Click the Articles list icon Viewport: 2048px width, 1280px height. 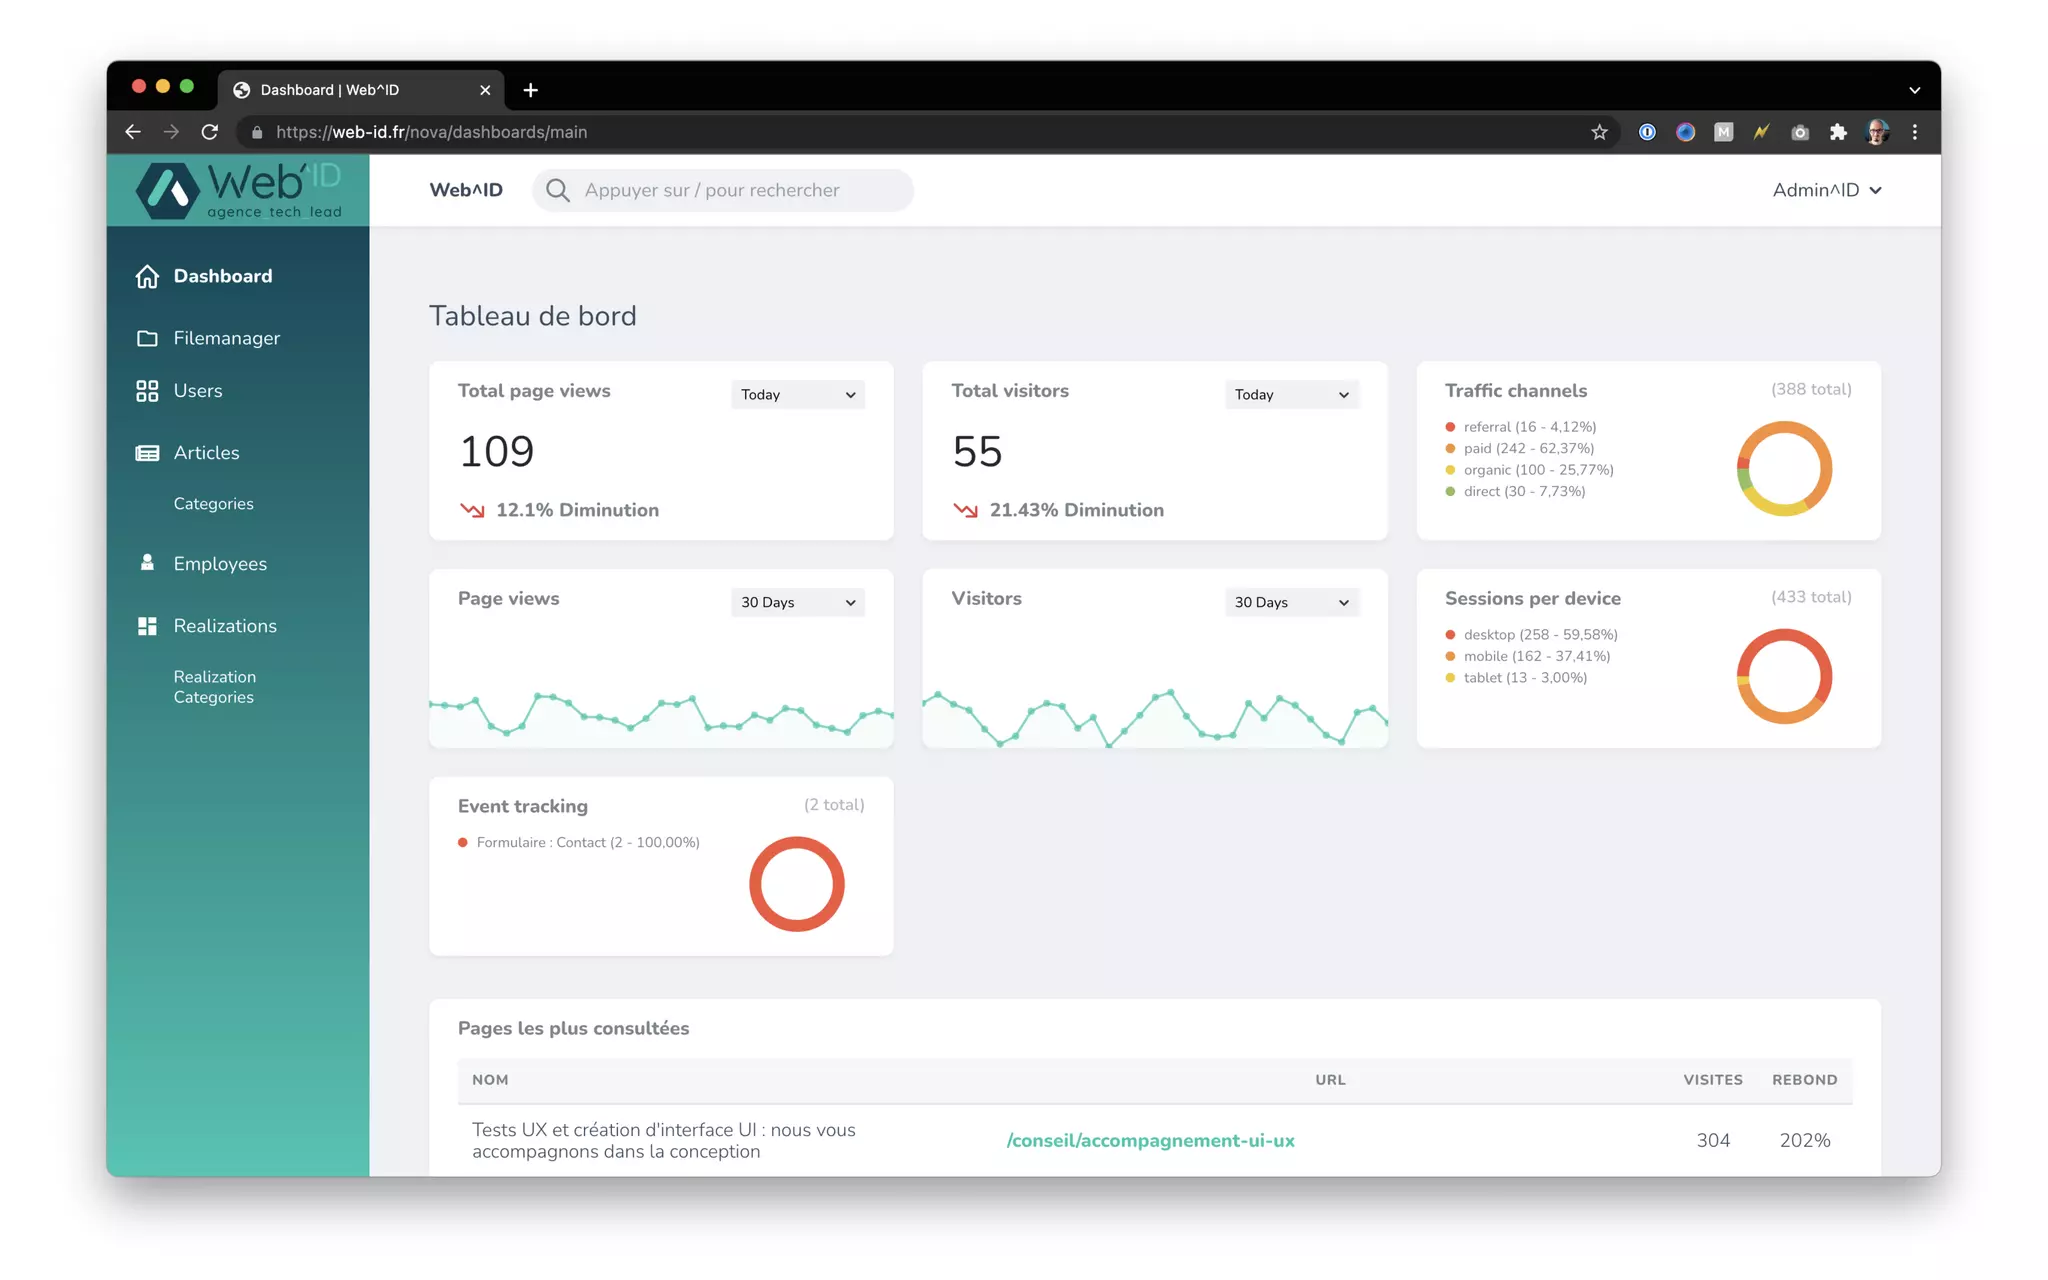[147, 453]
